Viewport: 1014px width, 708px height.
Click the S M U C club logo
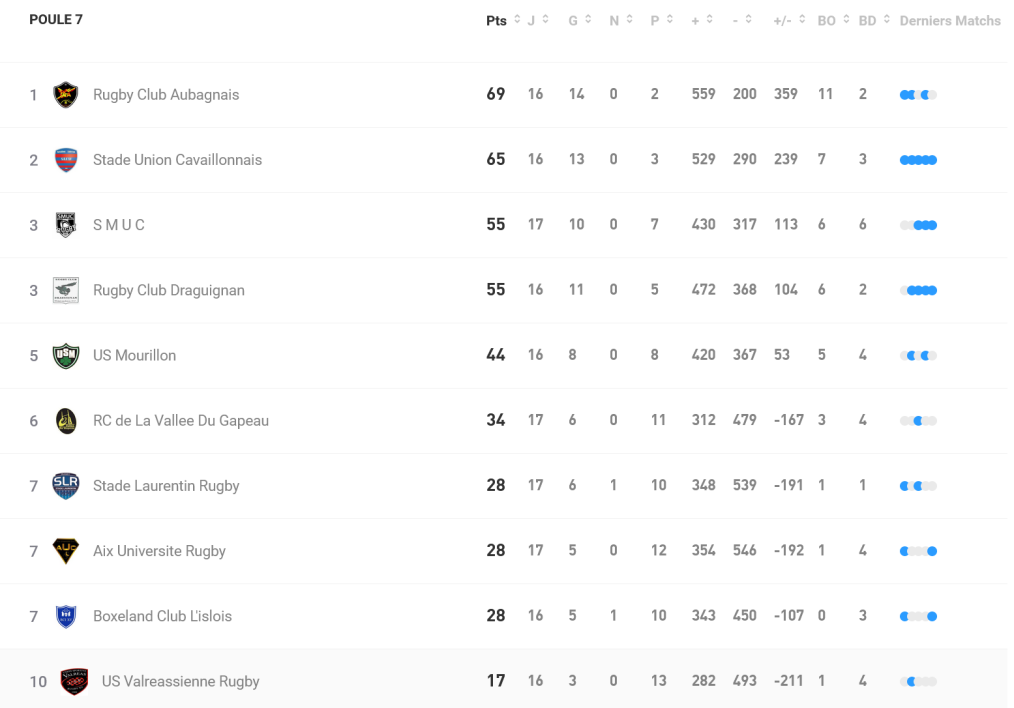click(x=66, y=225)
